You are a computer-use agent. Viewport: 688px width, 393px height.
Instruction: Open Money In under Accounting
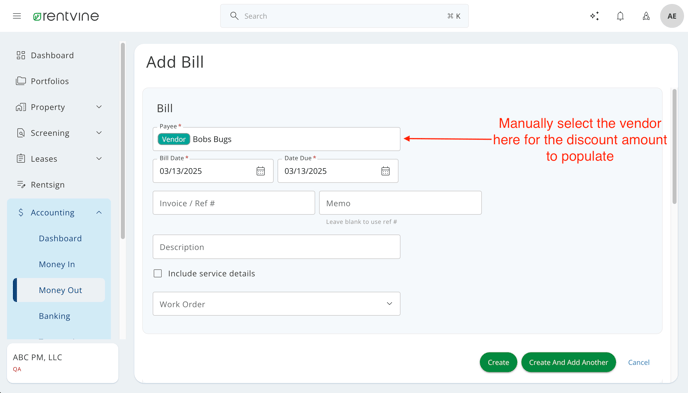coord(57,264)
